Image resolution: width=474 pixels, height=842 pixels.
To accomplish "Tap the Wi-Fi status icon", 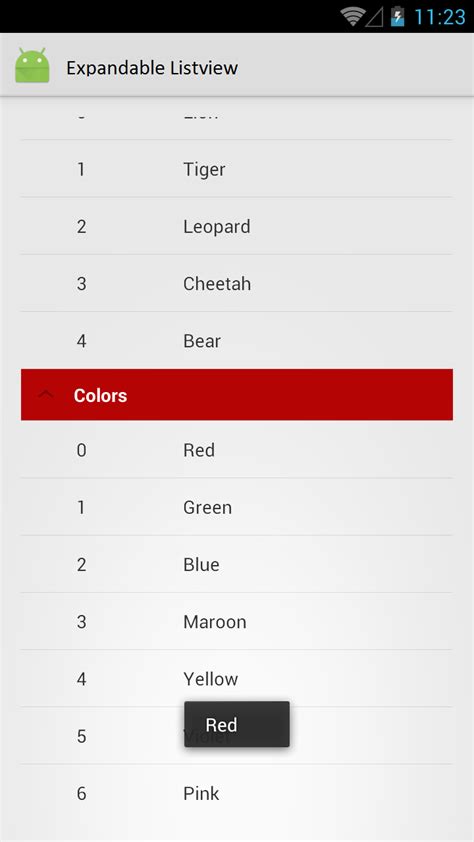I will [x=352, y=17].
